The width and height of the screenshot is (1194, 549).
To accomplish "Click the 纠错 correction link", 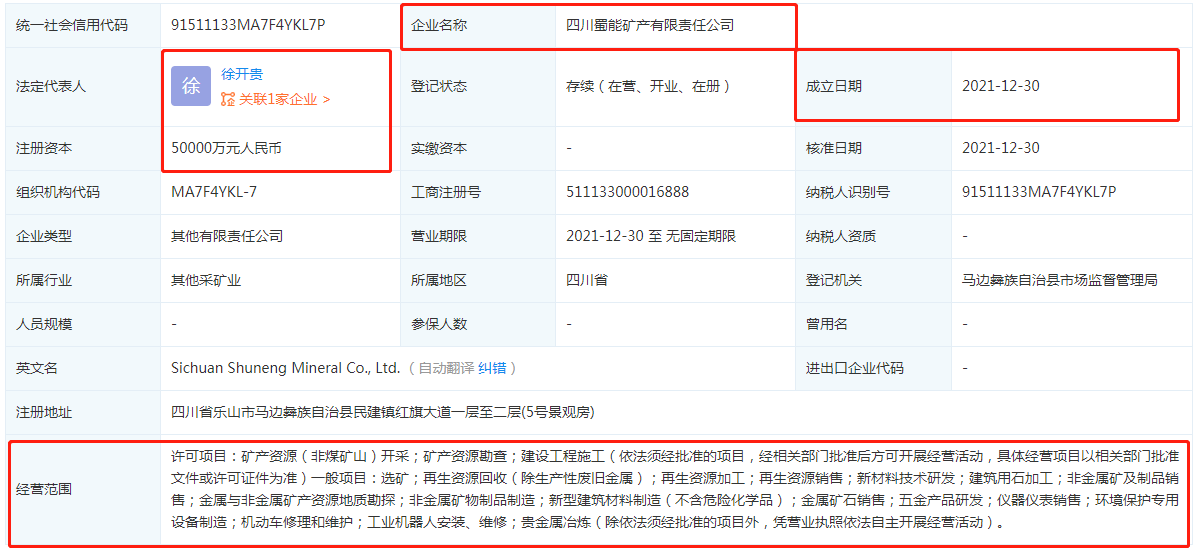I will pos(492,369).
